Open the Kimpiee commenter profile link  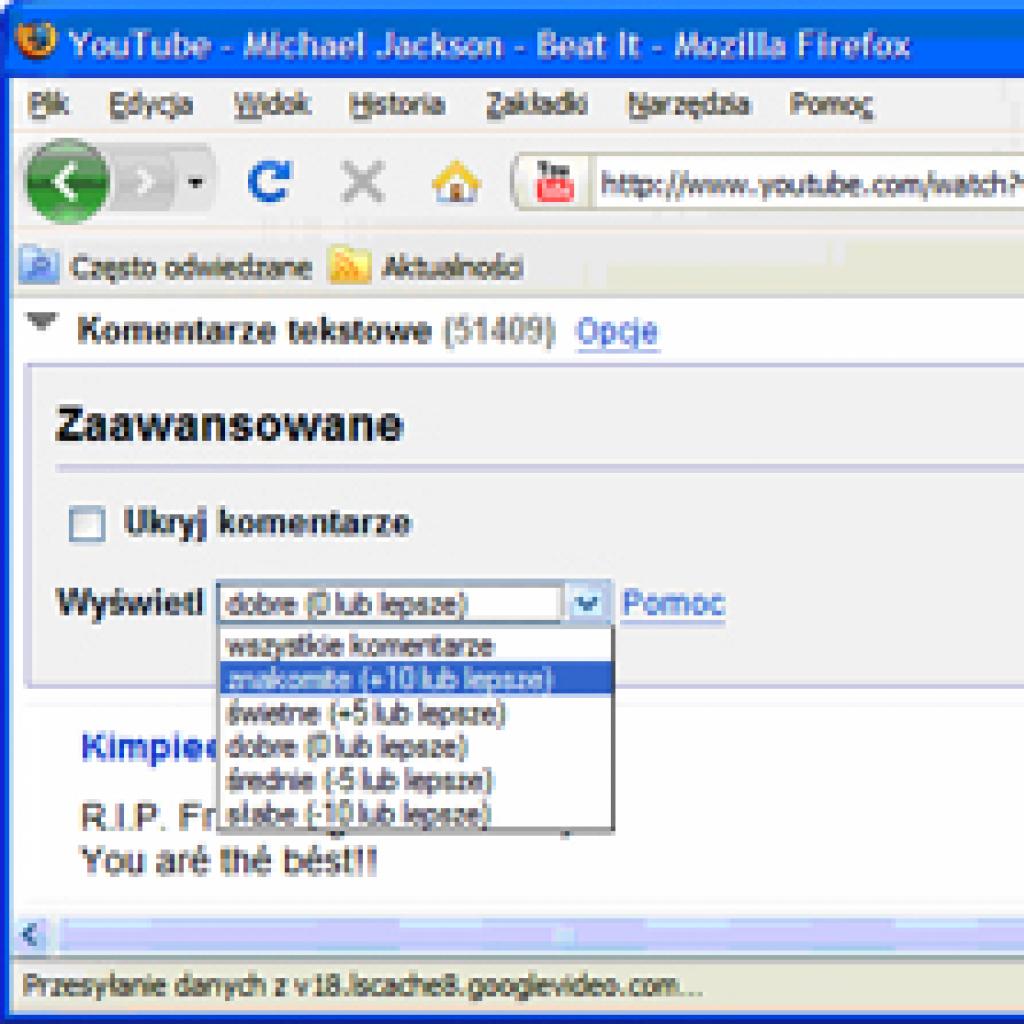(148, 746)
